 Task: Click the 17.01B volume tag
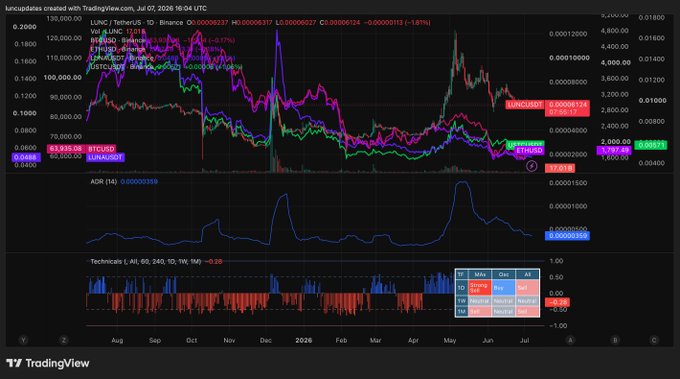click(x=560, y=168)
